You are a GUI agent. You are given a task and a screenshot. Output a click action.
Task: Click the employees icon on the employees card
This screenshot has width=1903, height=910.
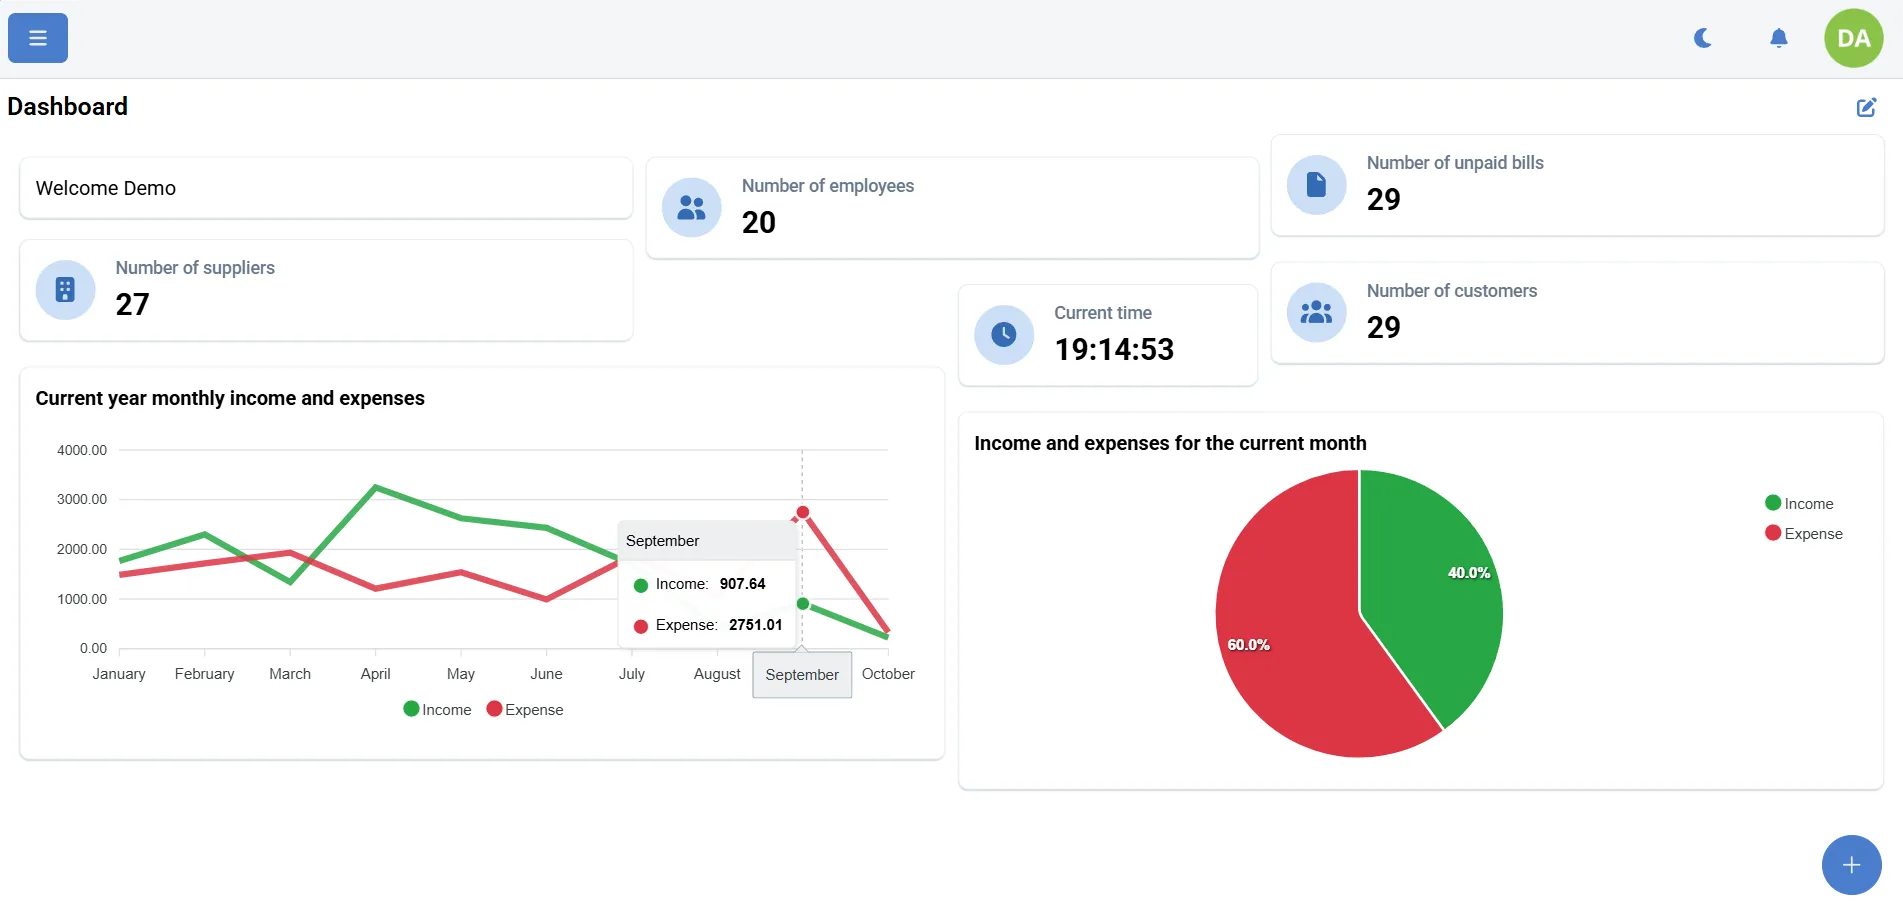pos(690,207)
